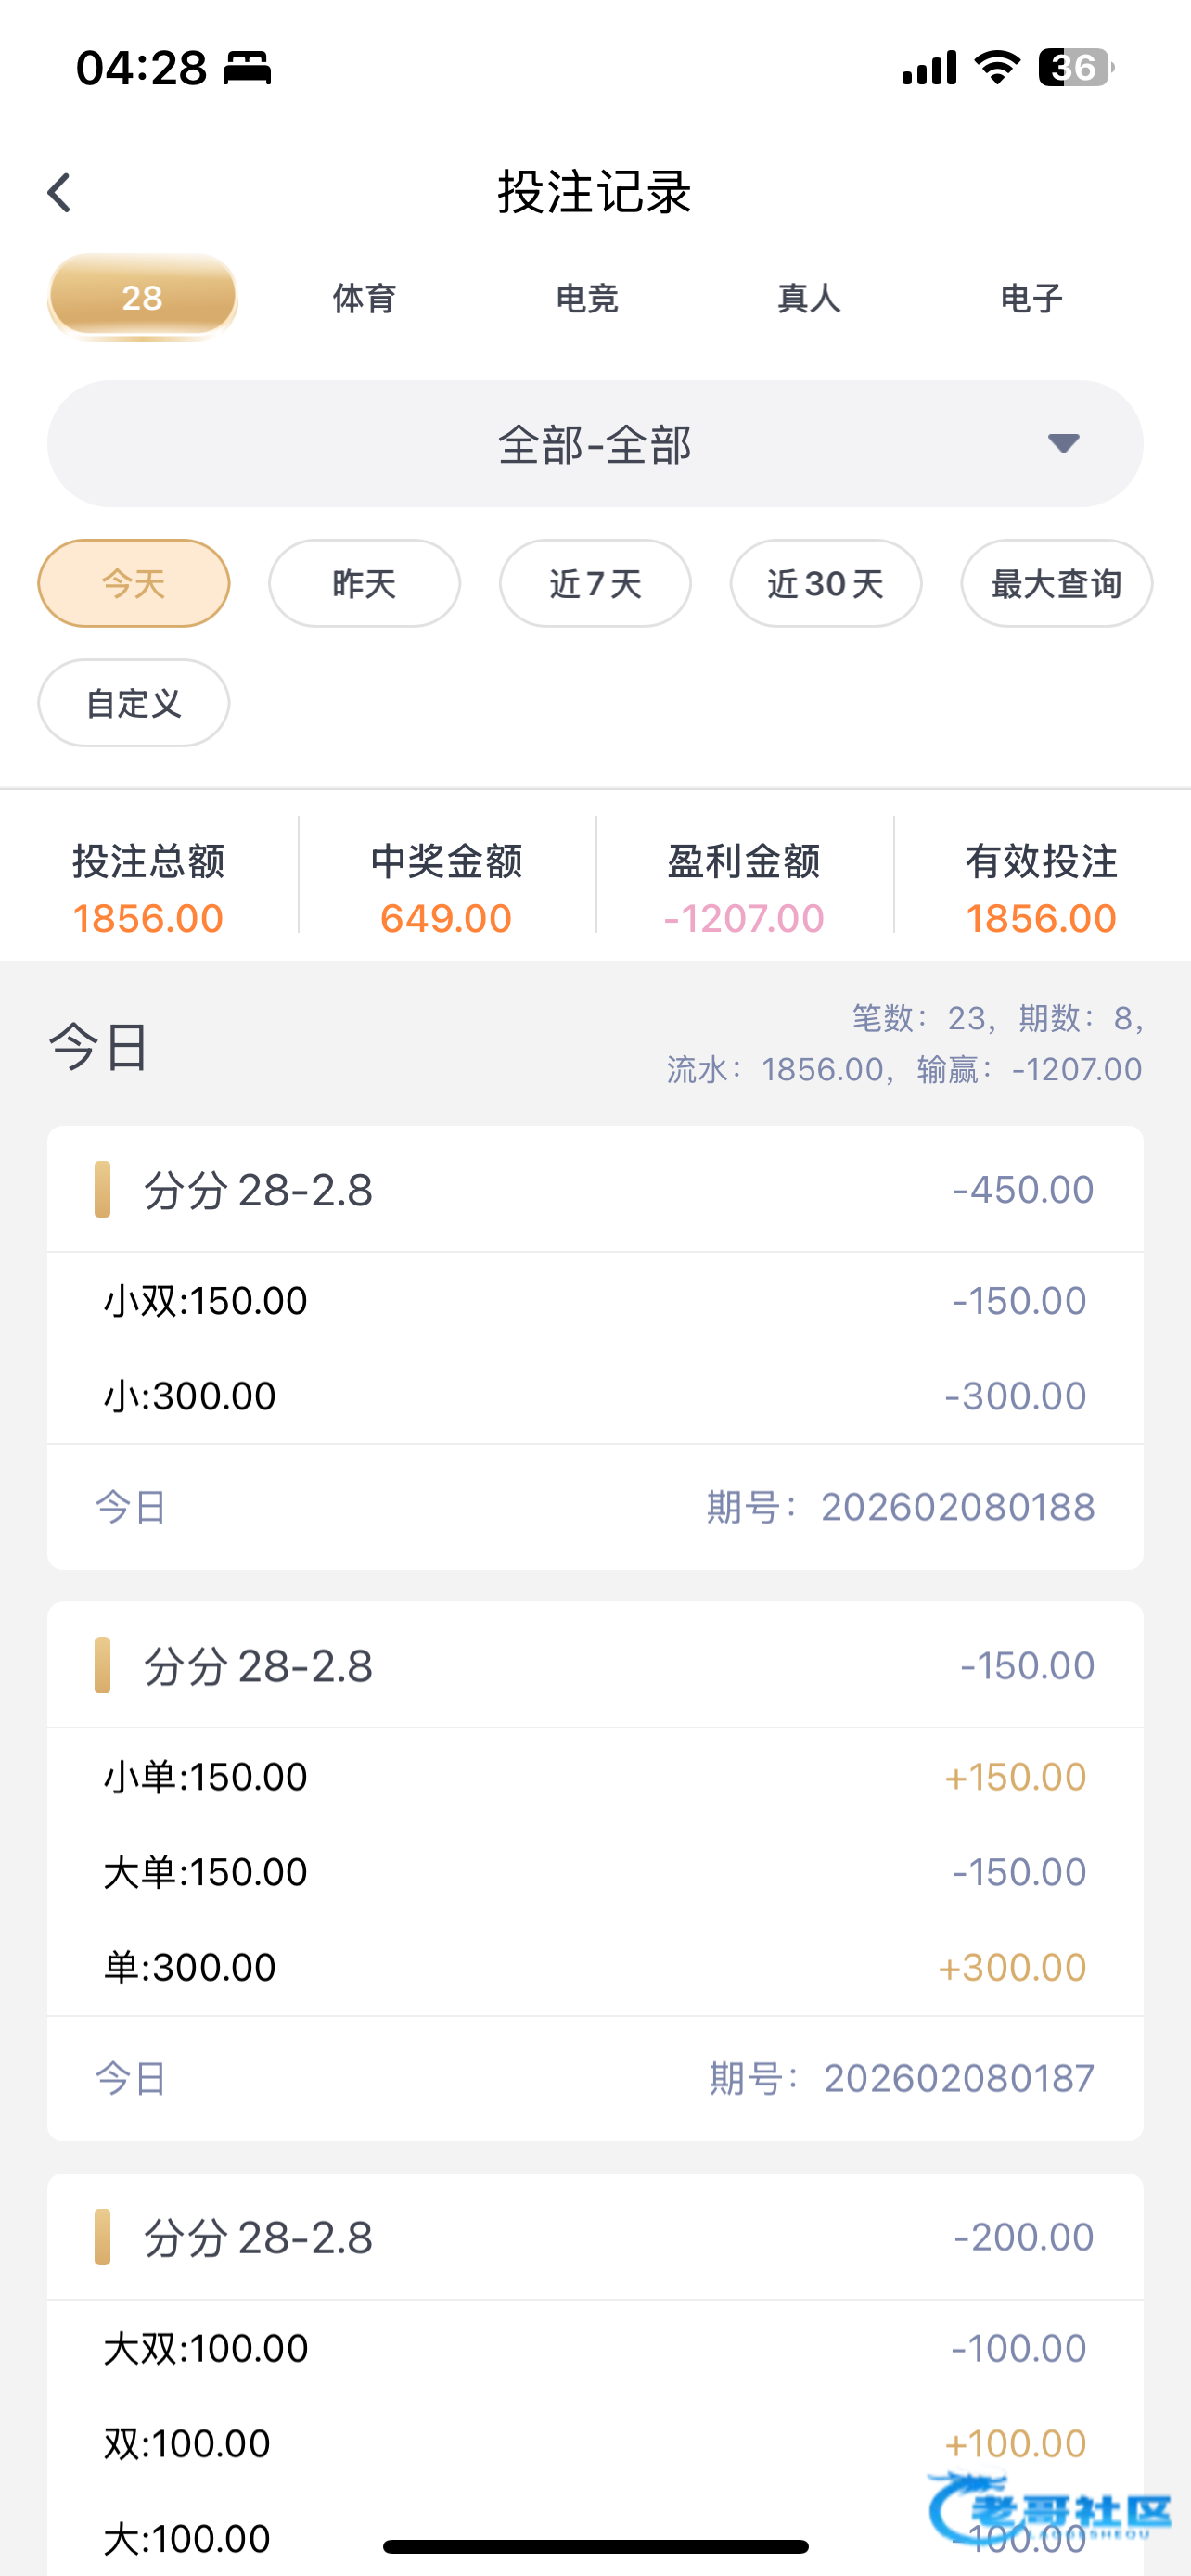Tap the battery indicator in status bar
Image resolution: width=1191 pixels, height=2576 pixels.
point(1075,68)
